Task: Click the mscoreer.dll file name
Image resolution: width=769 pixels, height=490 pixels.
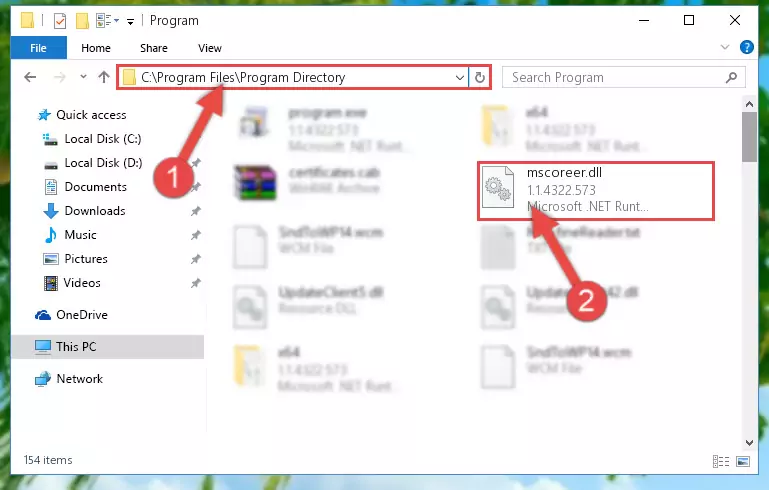Action: (x=564, y=173)
